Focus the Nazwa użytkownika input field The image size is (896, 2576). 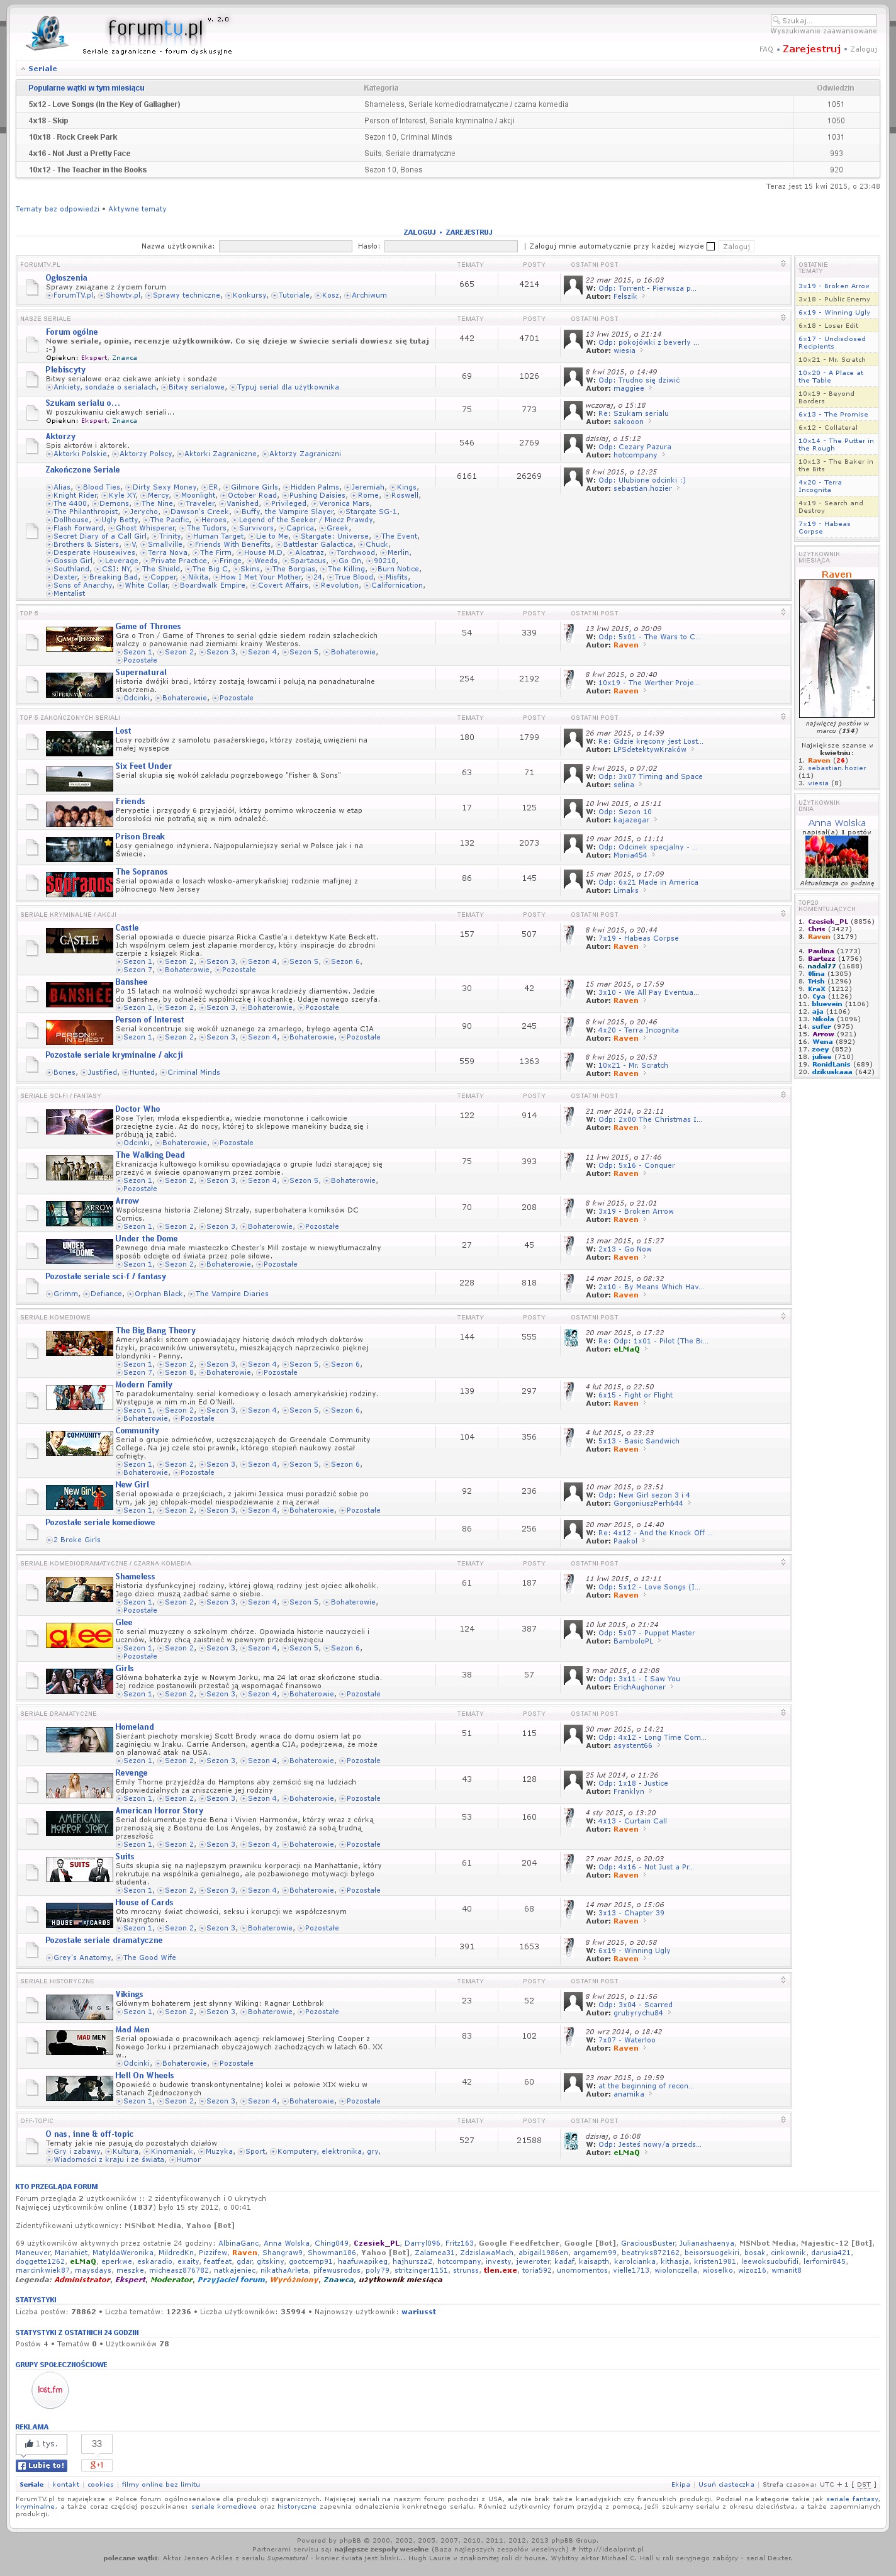(x=285, y=246)
